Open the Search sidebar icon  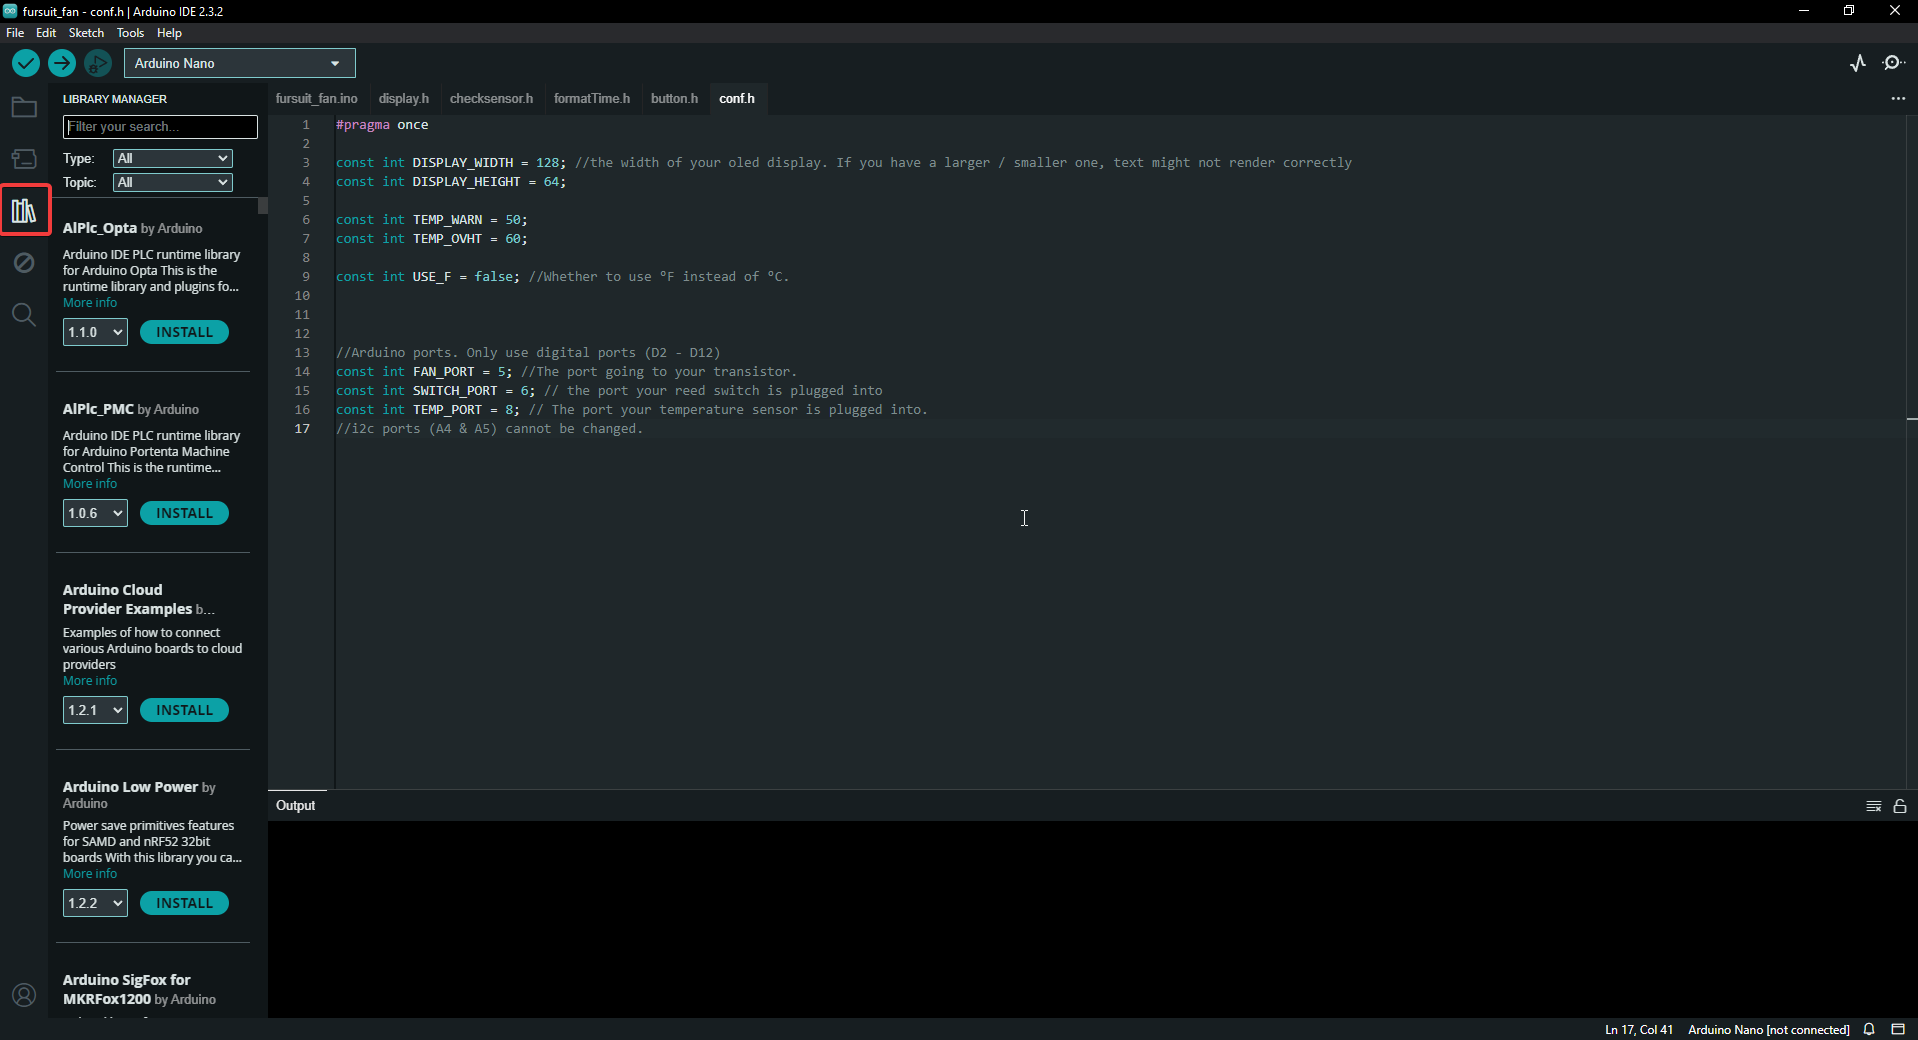pyautogui.click(x=24, y=314)
